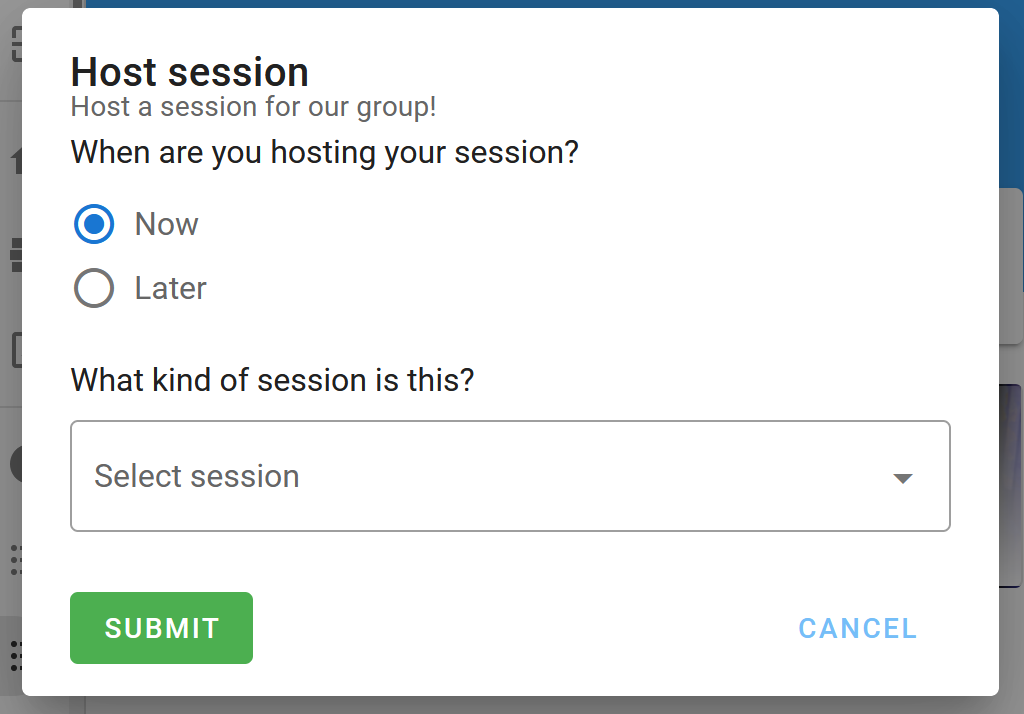The height and width of the screenshot is (714, 1024).
Task: Click the green SUBMIT button
Action: point(161,628)
